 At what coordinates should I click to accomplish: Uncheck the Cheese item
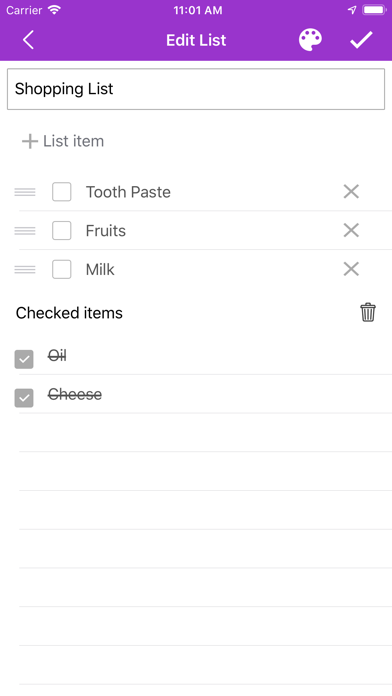(x=24, y=398)
